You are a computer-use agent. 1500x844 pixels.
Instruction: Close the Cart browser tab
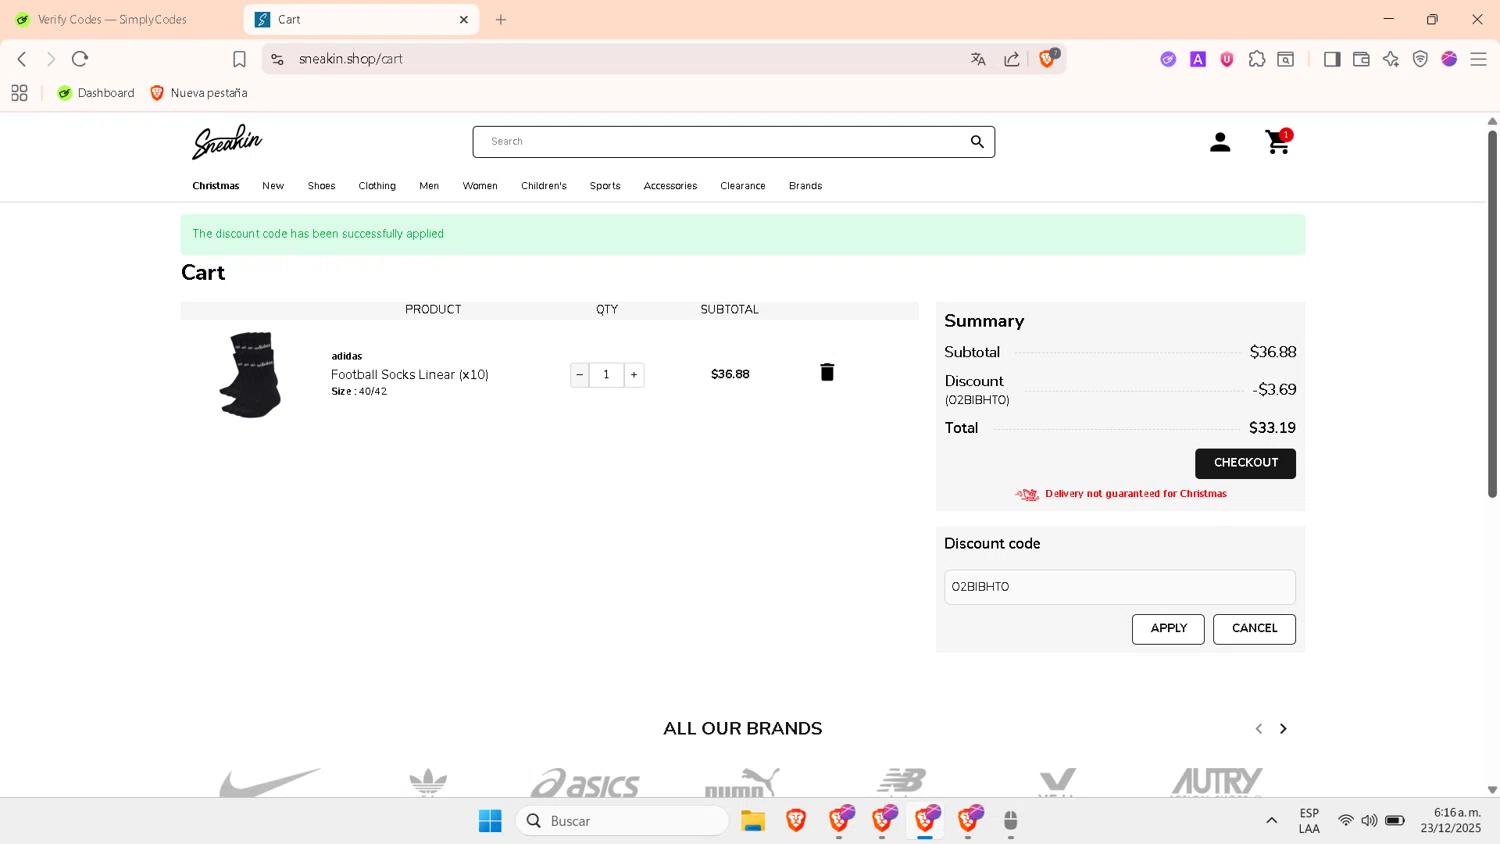tap(464, 20)
